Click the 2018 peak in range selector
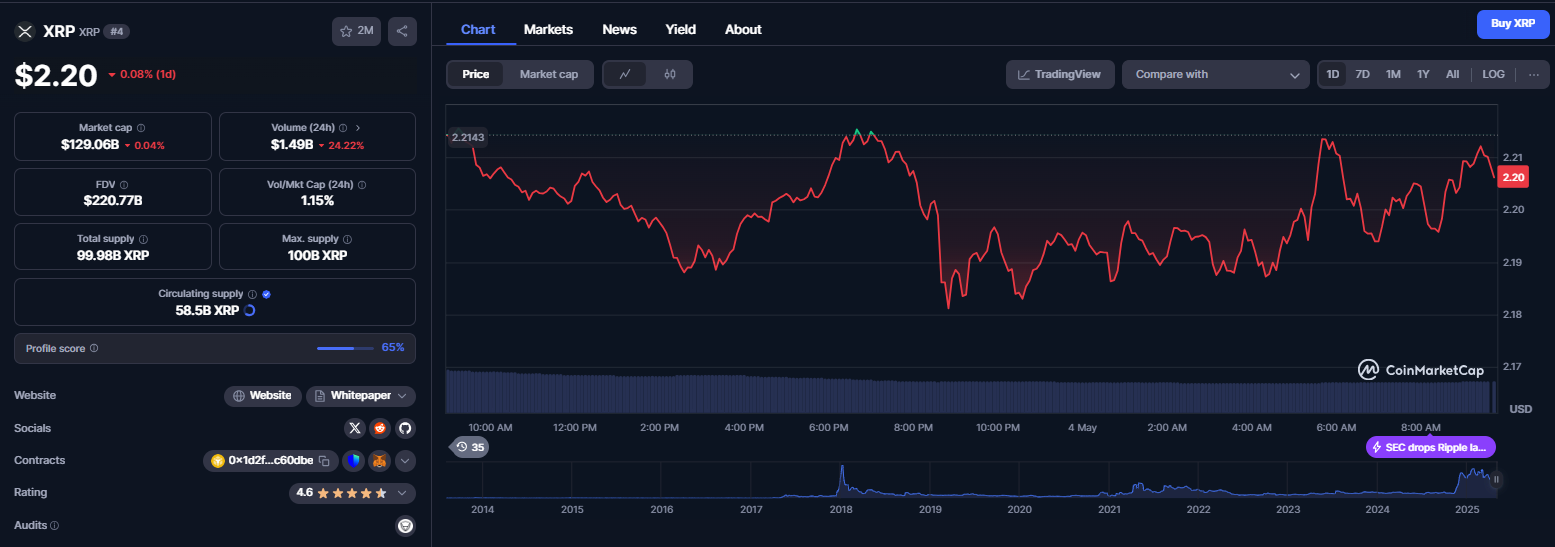Image resolution: width=1555 pixels, height=547 pixels. (x=842, y=479)
